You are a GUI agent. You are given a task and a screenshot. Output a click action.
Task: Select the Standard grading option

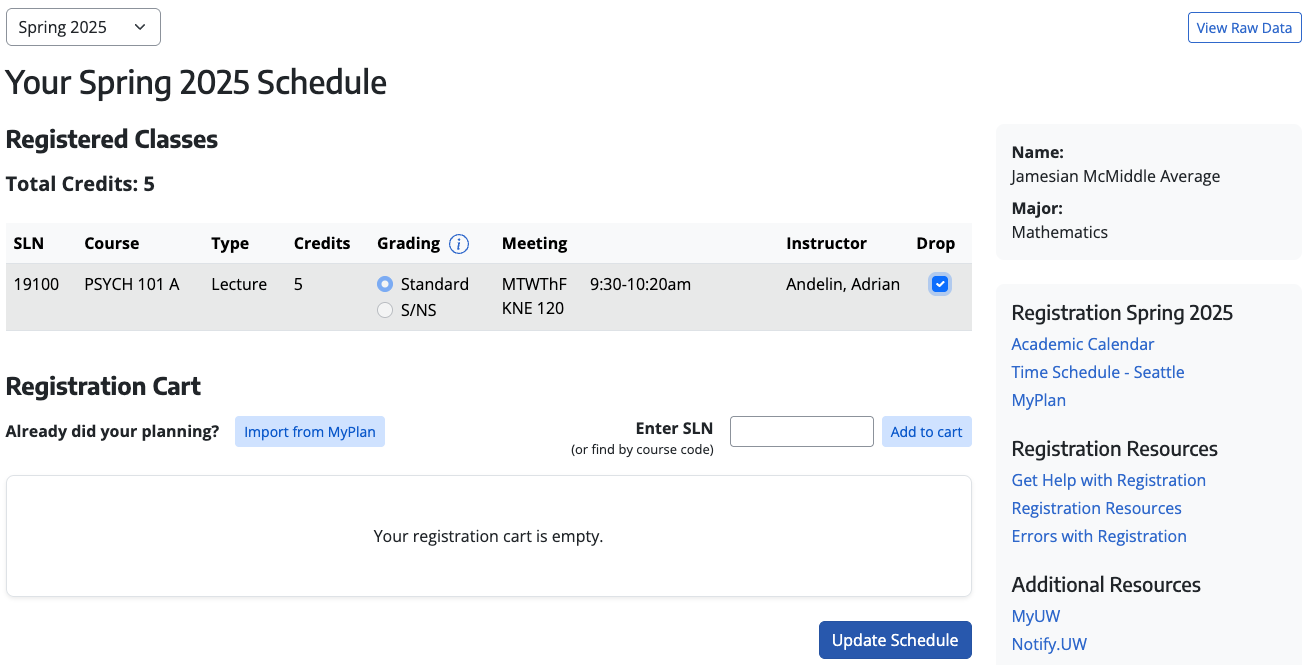385,285
